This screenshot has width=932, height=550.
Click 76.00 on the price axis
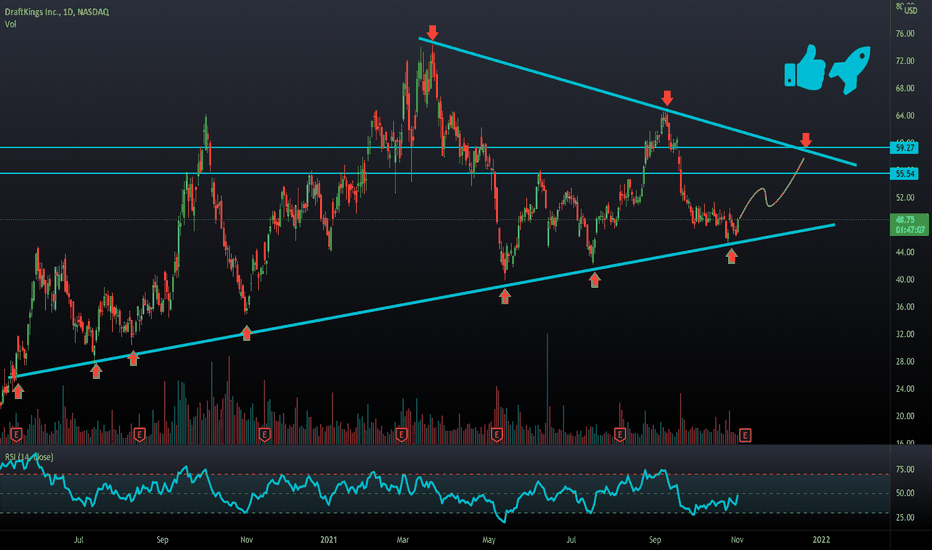point(905,34)
